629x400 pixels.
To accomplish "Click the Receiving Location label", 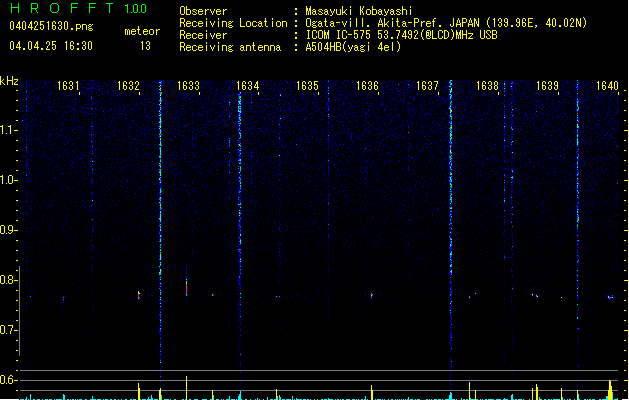I will [233, 23].
